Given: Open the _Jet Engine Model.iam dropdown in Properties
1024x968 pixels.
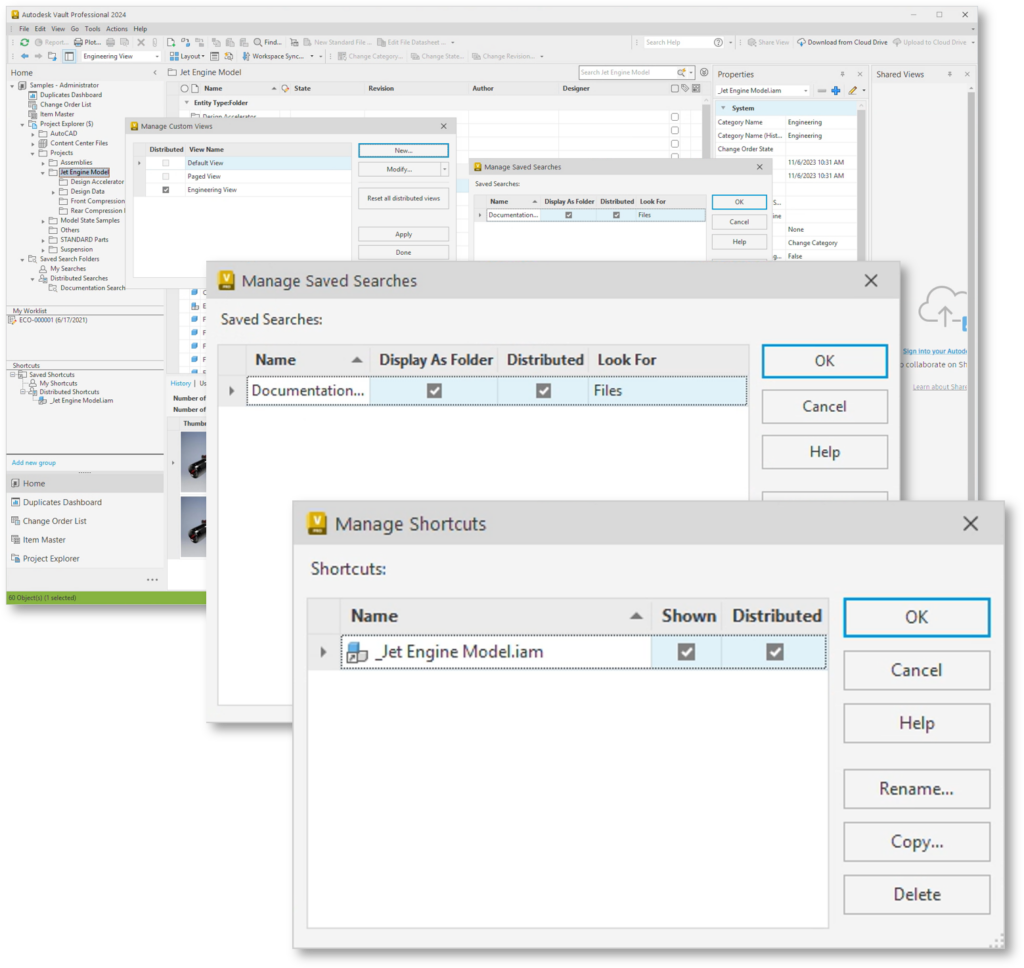Looking at the screenshot, I should [x=806, y=91].
